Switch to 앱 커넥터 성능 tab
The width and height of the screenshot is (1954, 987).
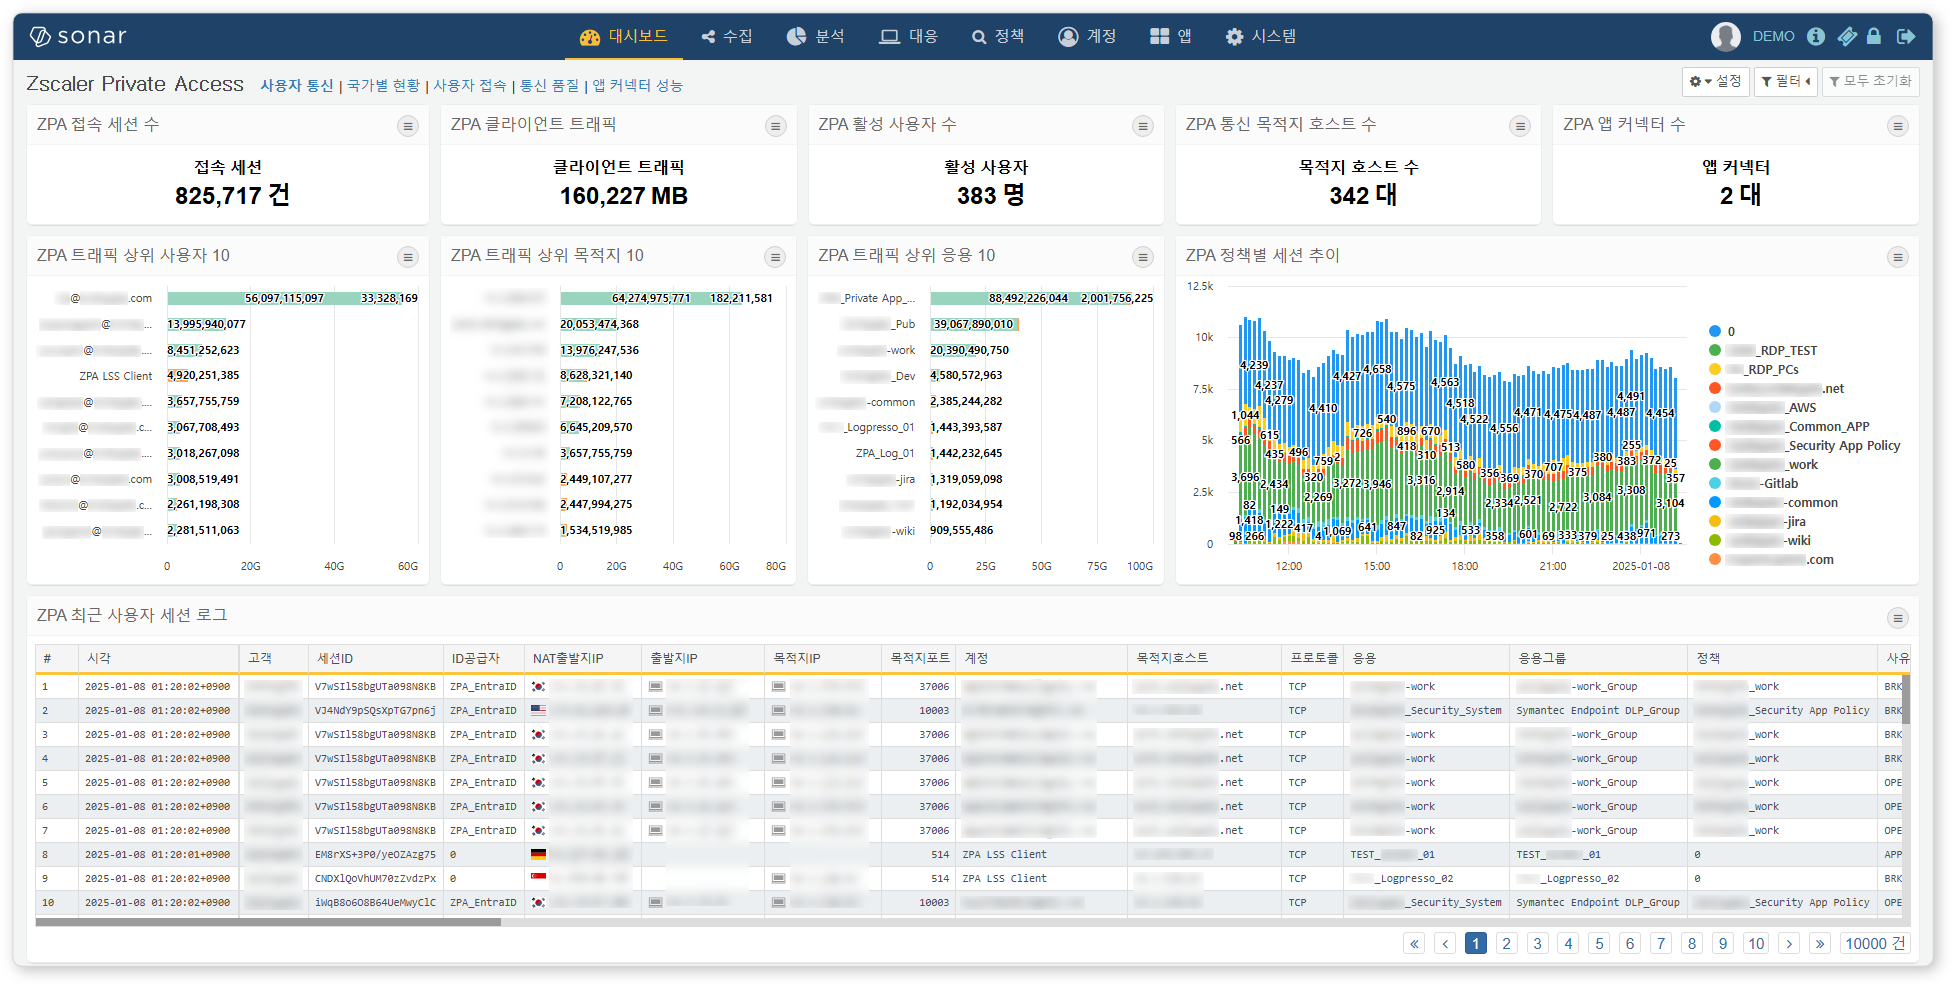[638, 86]
